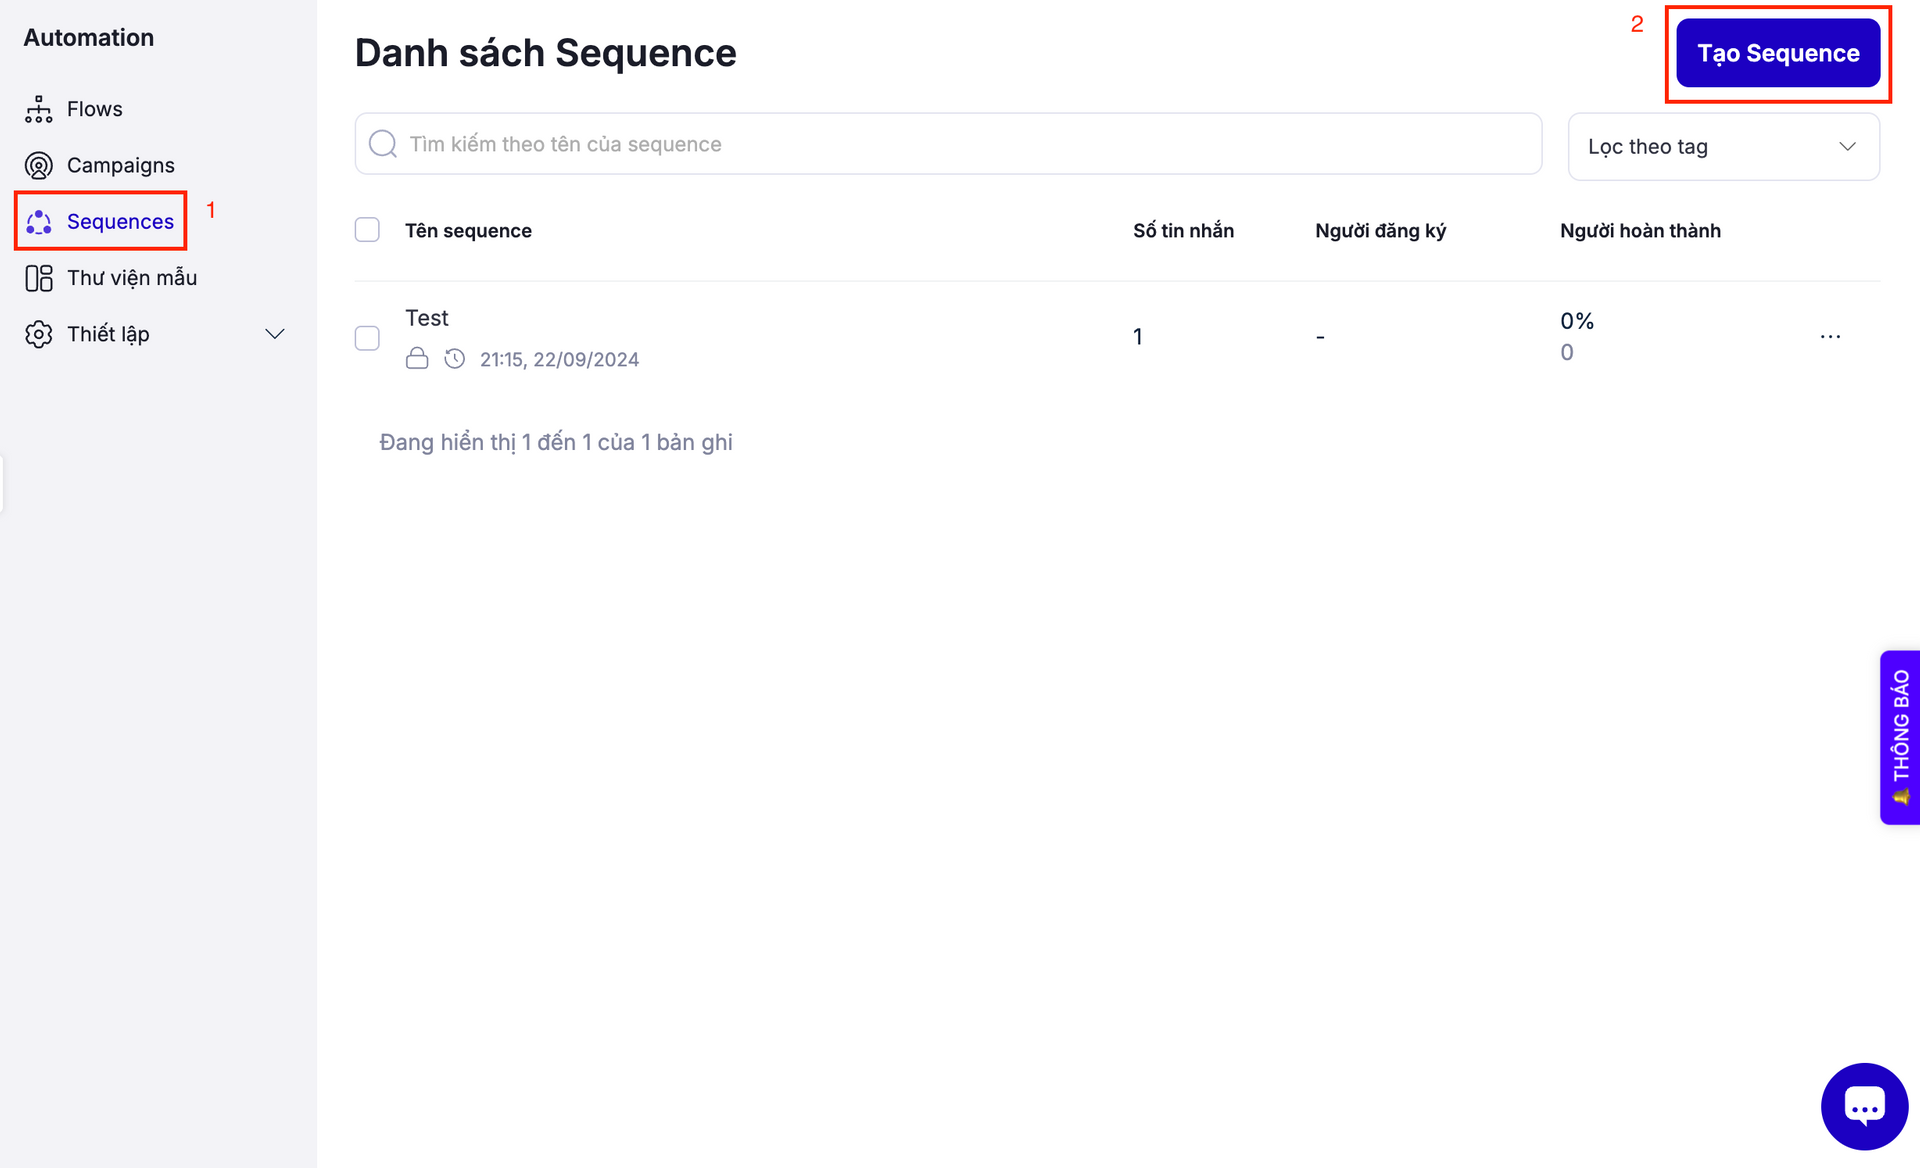The height and width of the screenshot is (1168, 1920).
Task: Go to the Flows menu item
Action: click(x=94, y=109)
